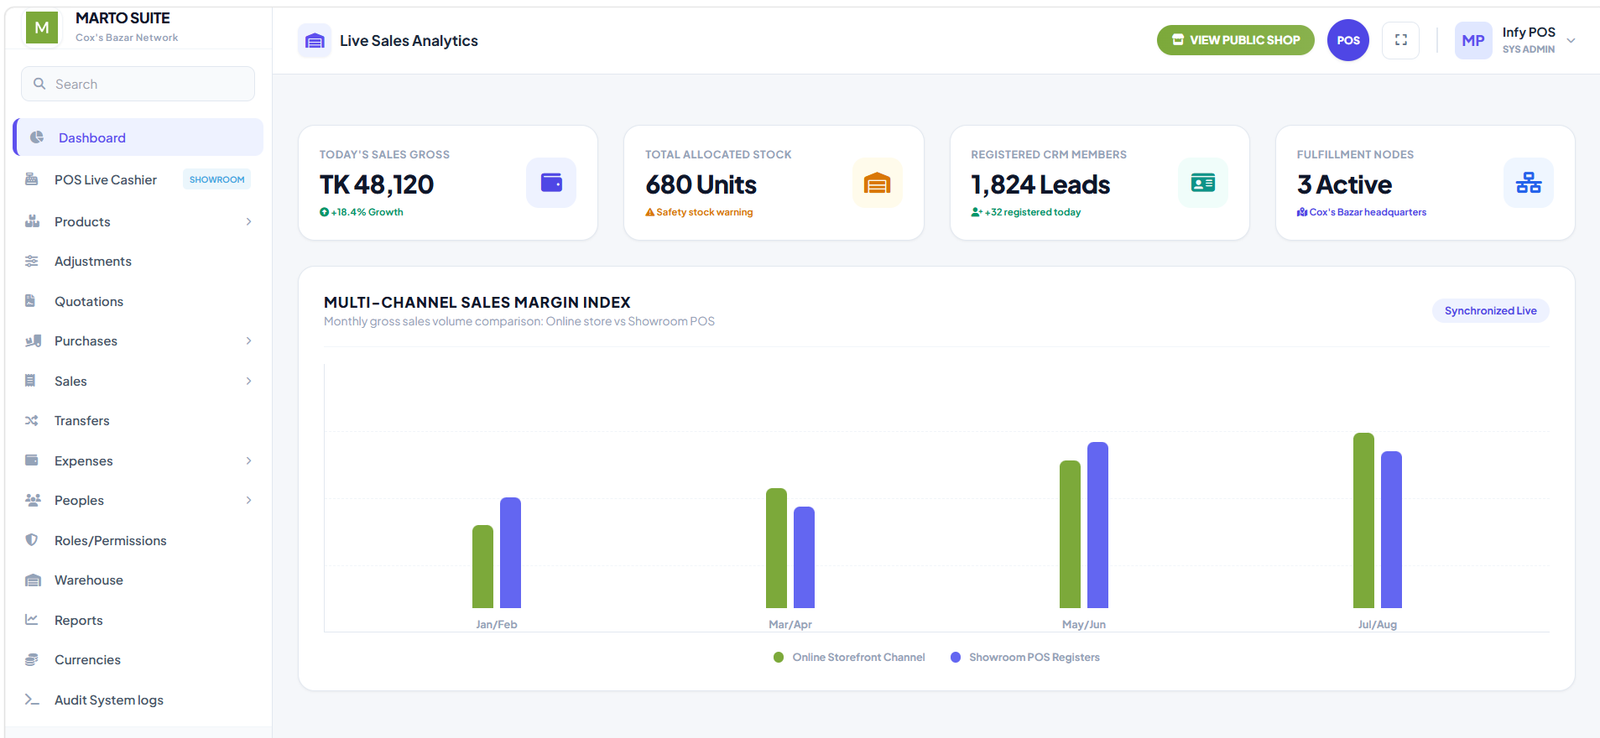
Task: Click the purple May/Jun showroom POS bar
Action: click(x=1098, y=525)
